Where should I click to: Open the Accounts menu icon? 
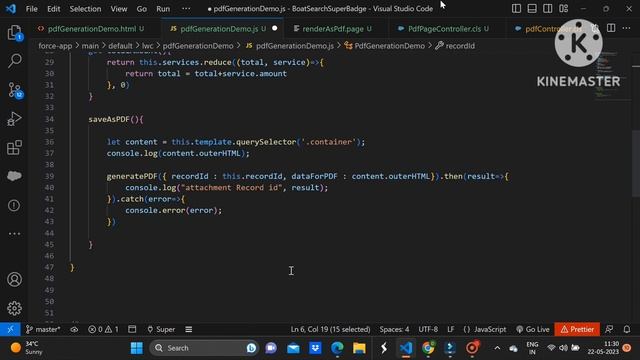point(14,280)
